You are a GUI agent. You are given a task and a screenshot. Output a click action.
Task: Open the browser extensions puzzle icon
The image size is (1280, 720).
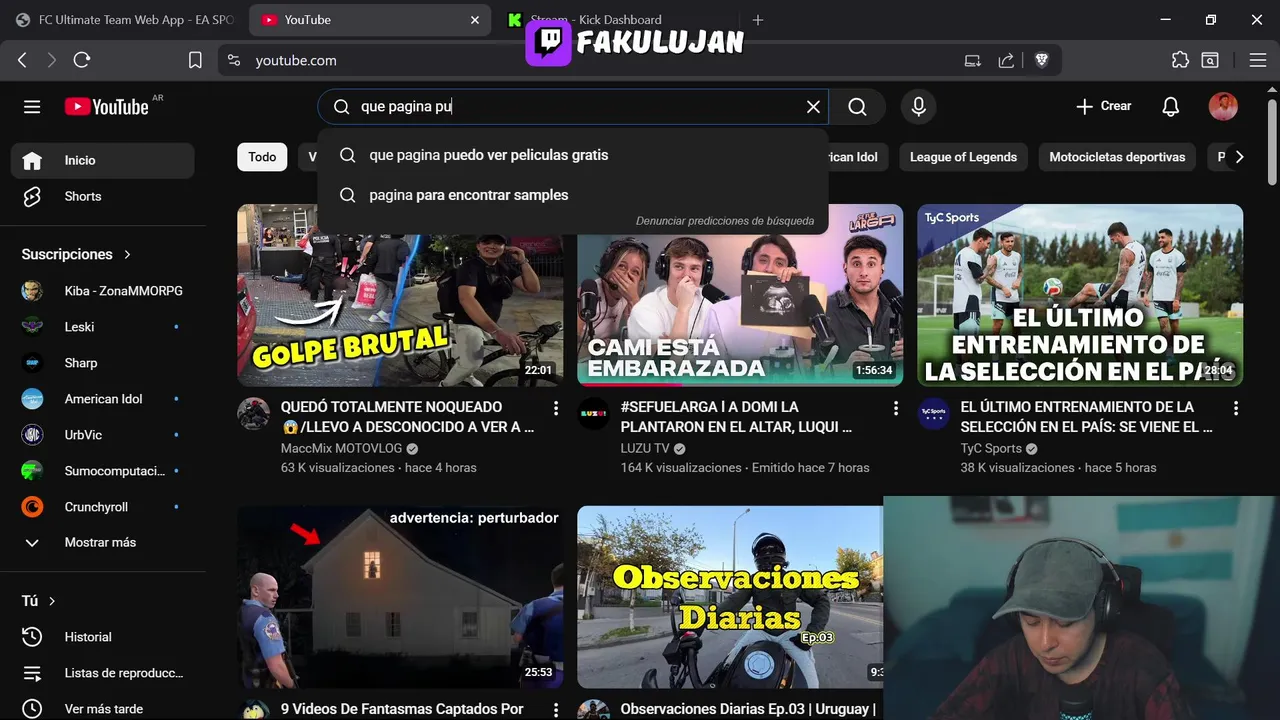pos(1180,60)
